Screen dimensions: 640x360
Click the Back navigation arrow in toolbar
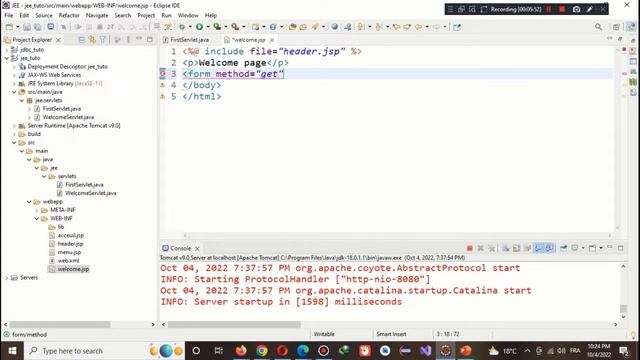(x=418, y=27)
